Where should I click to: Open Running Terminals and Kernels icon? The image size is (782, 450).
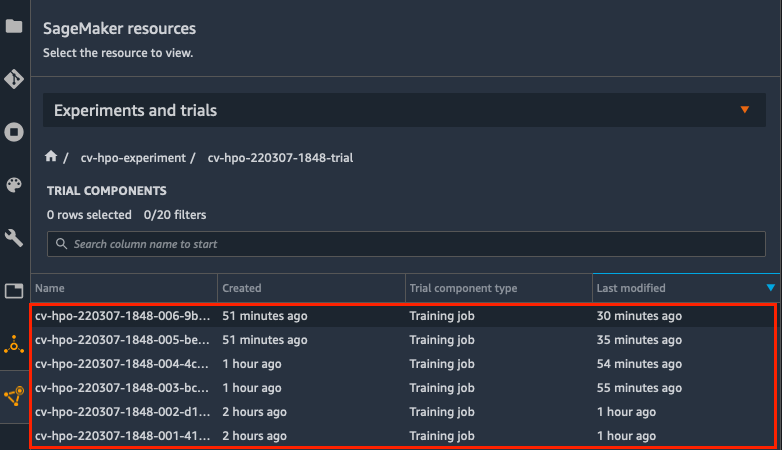14,132
